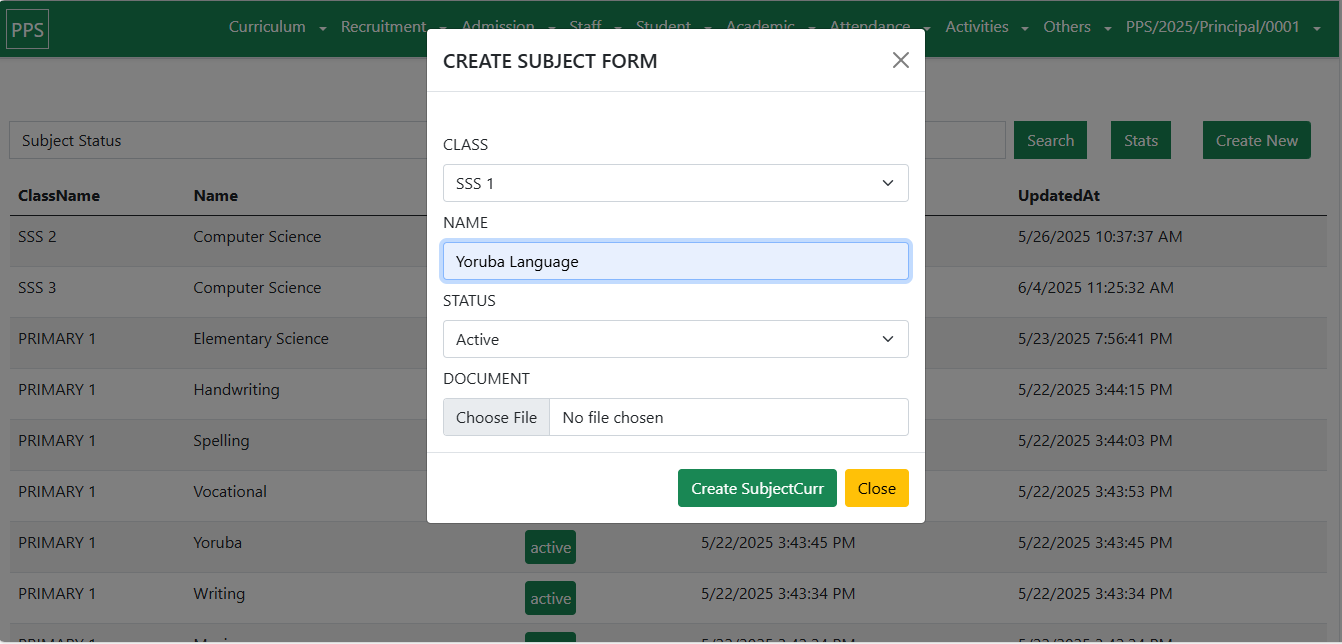Screen dimensions: 1342x644
Task: Open the Recruitment menu
Action: pos(390,27)
